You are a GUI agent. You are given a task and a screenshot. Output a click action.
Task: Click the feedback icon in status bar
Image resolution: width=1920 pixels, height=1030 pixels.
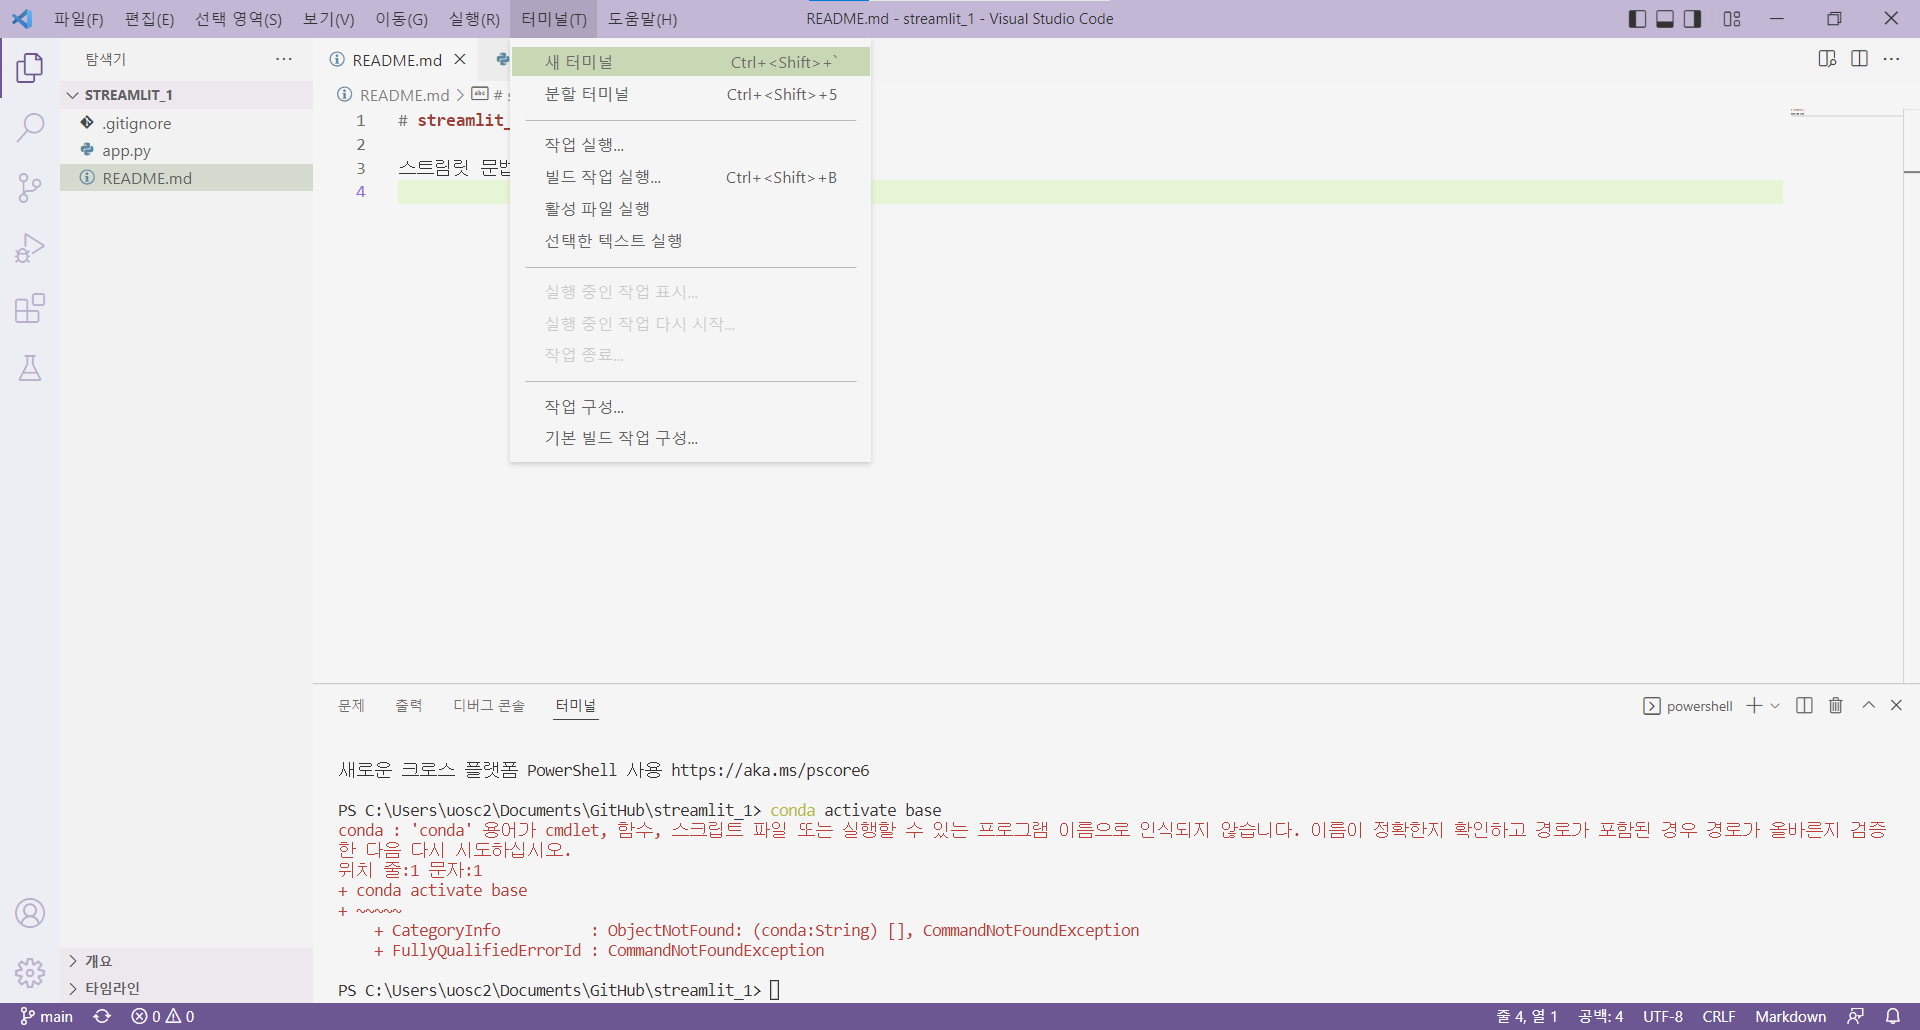coord(1855,1016)
